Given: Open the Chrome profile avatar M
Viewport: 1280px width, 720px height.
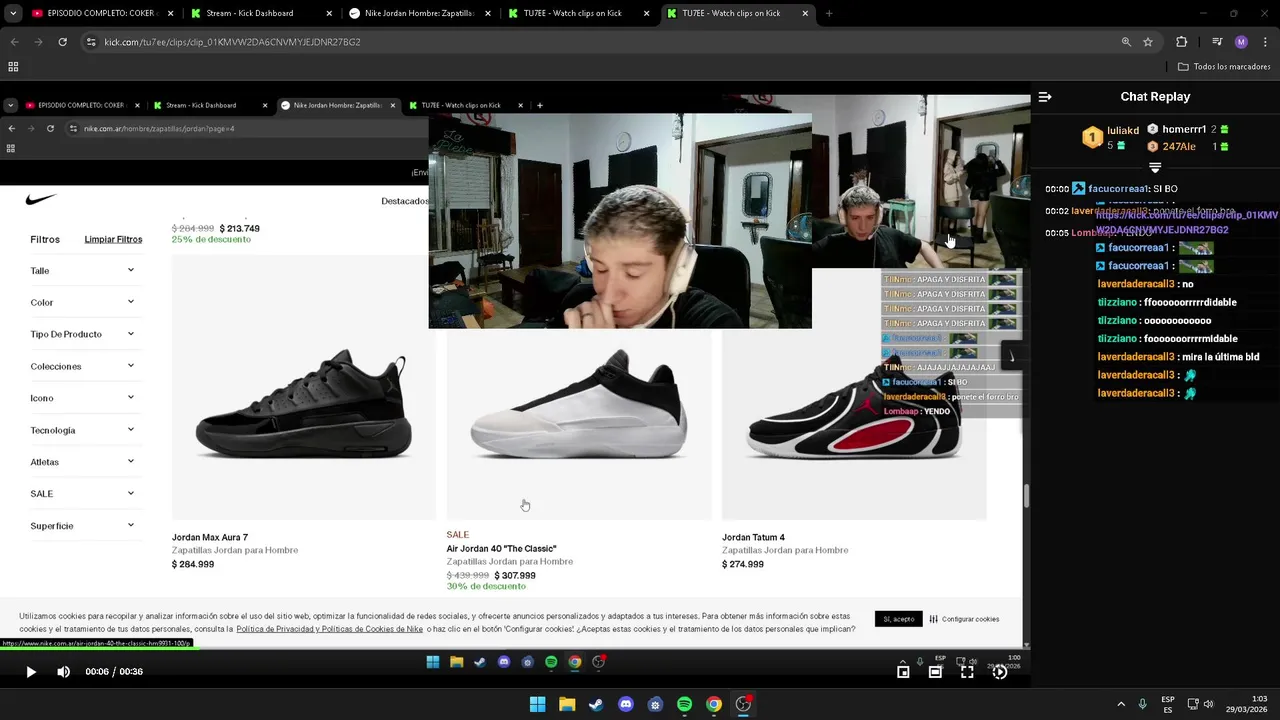Looking at the screenshot, I should 1241,42.
